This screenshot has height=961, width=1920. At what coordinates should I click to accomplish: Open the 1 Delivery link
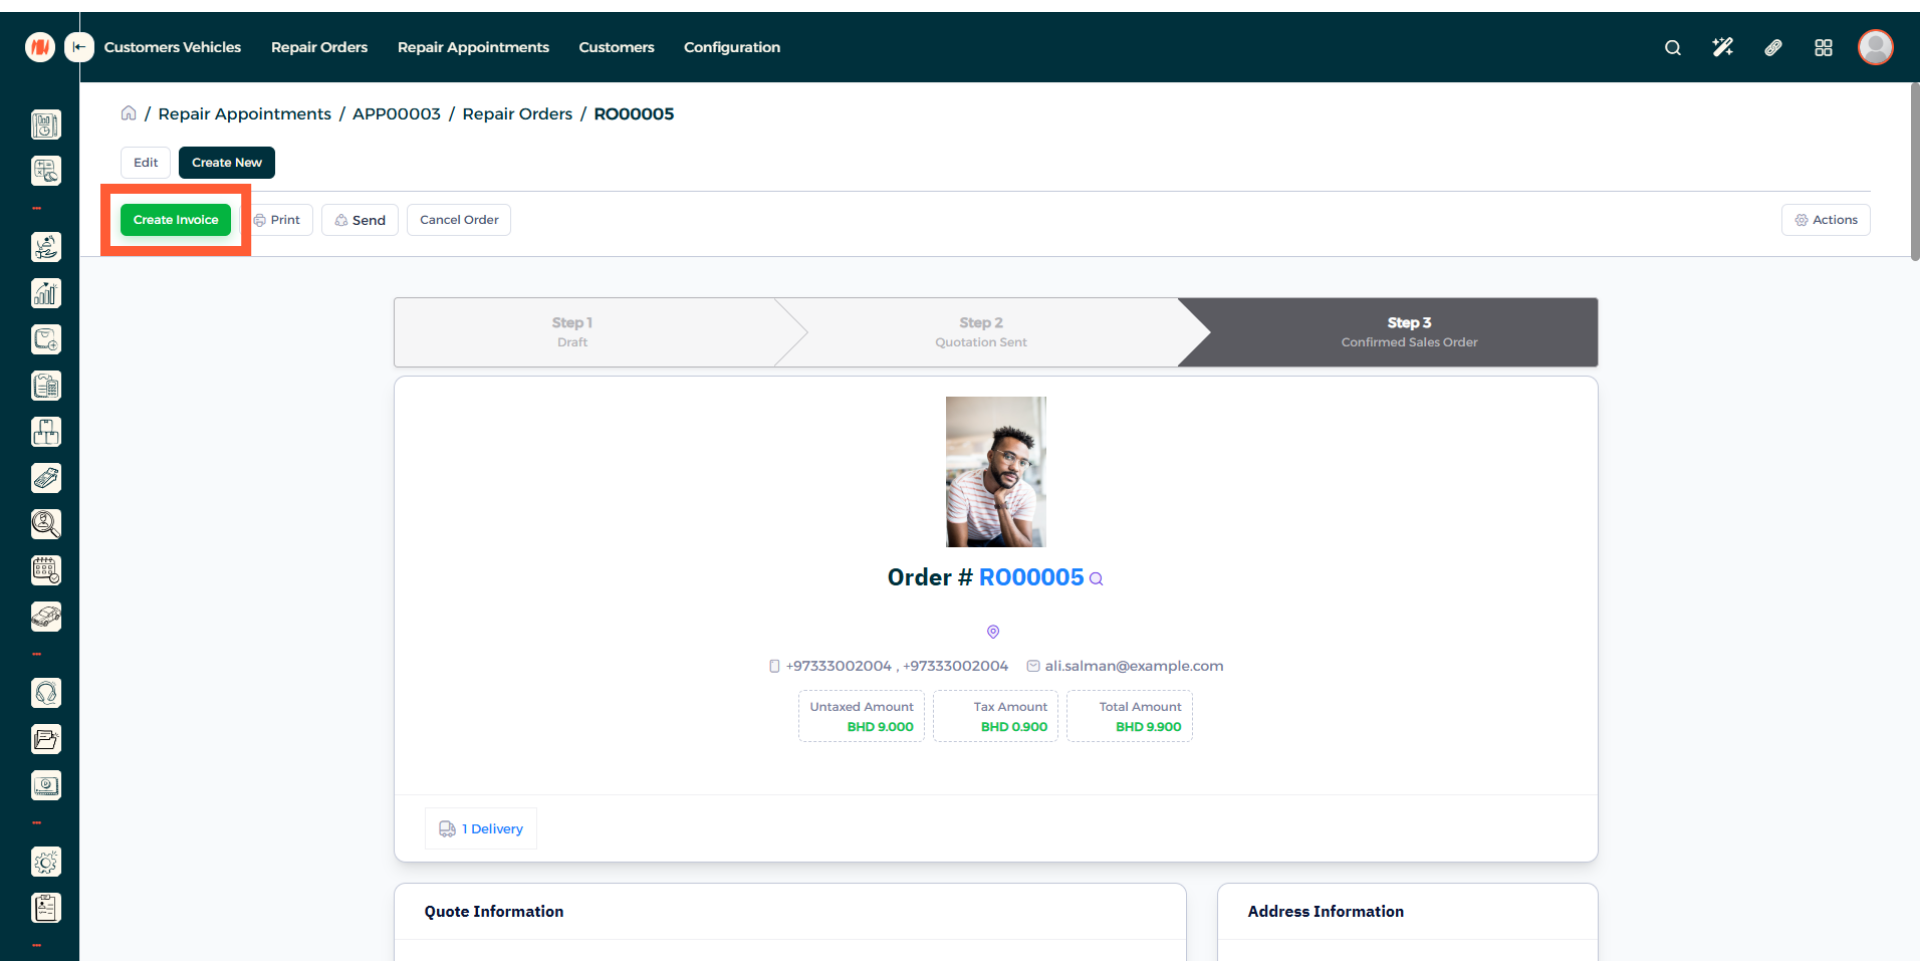(x=481, y=829)
